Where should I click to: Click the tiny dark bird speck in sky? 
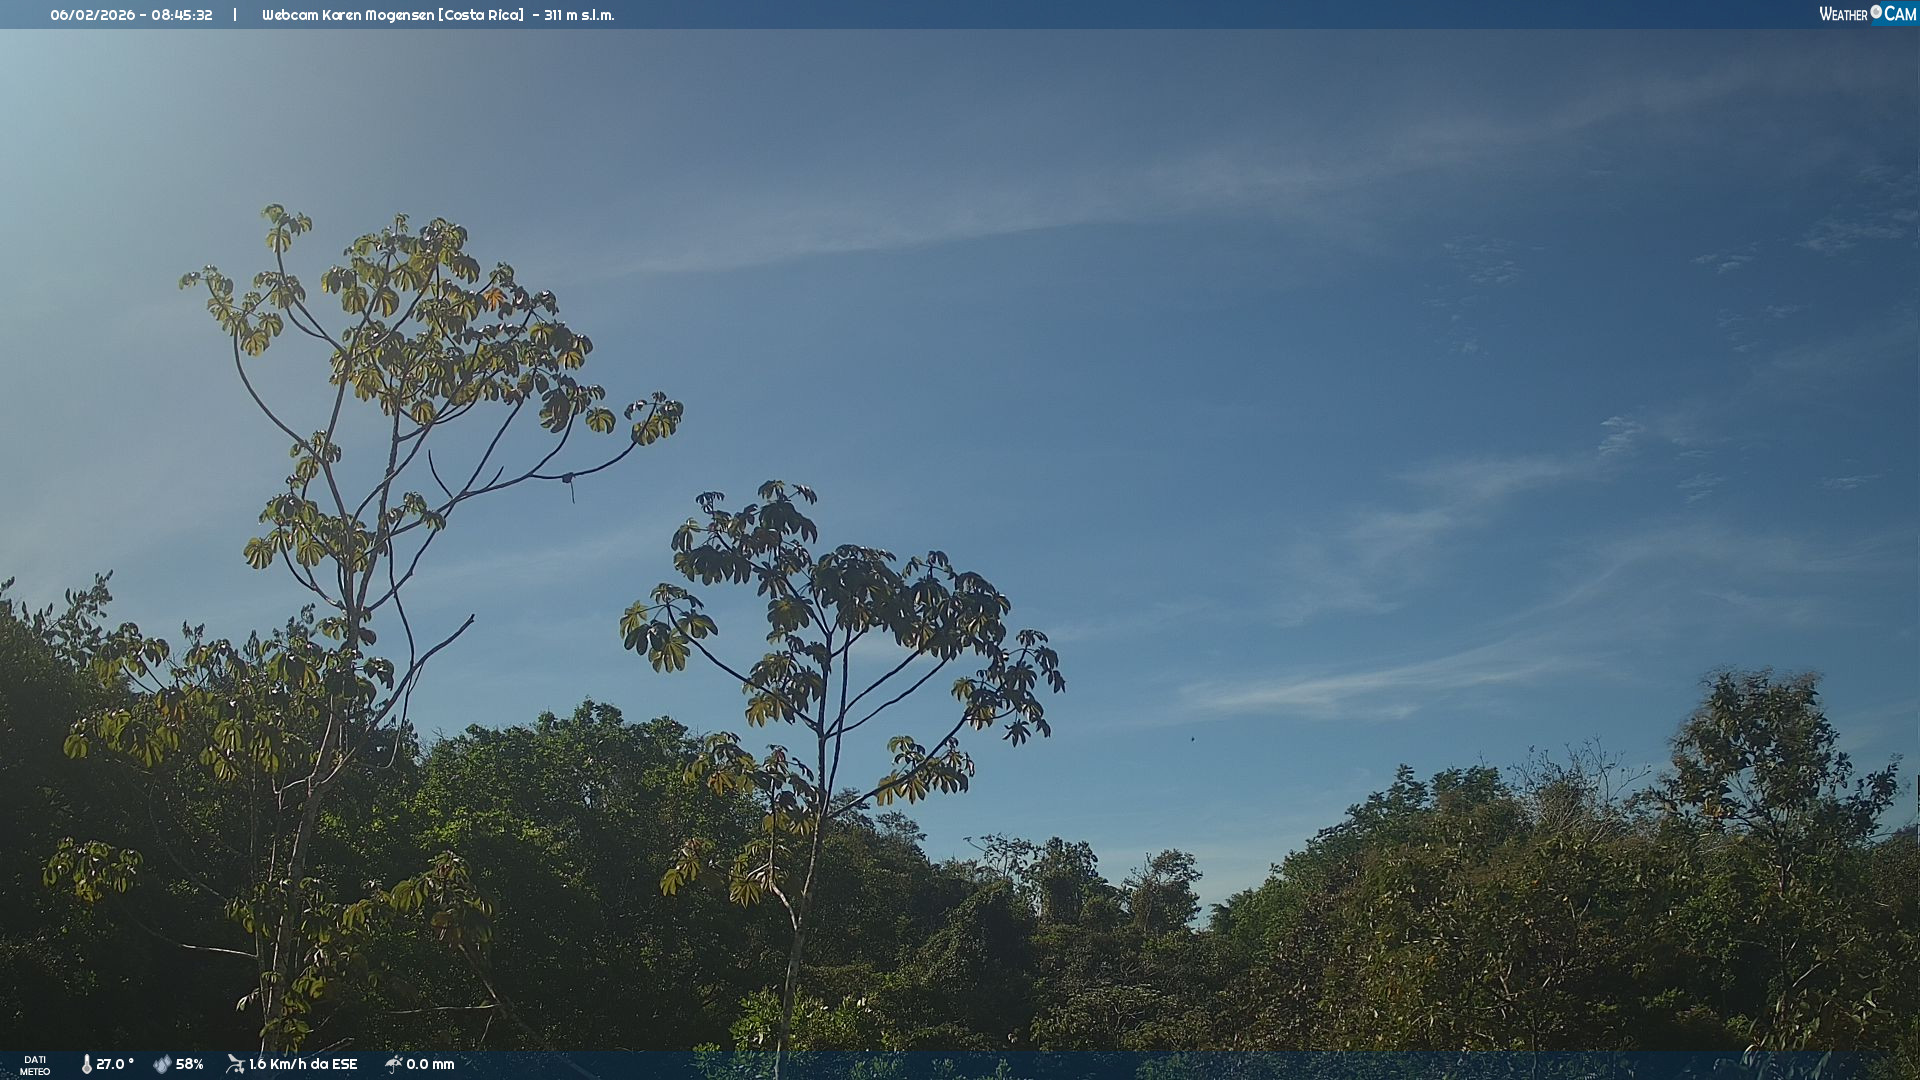pos(1192,740)
